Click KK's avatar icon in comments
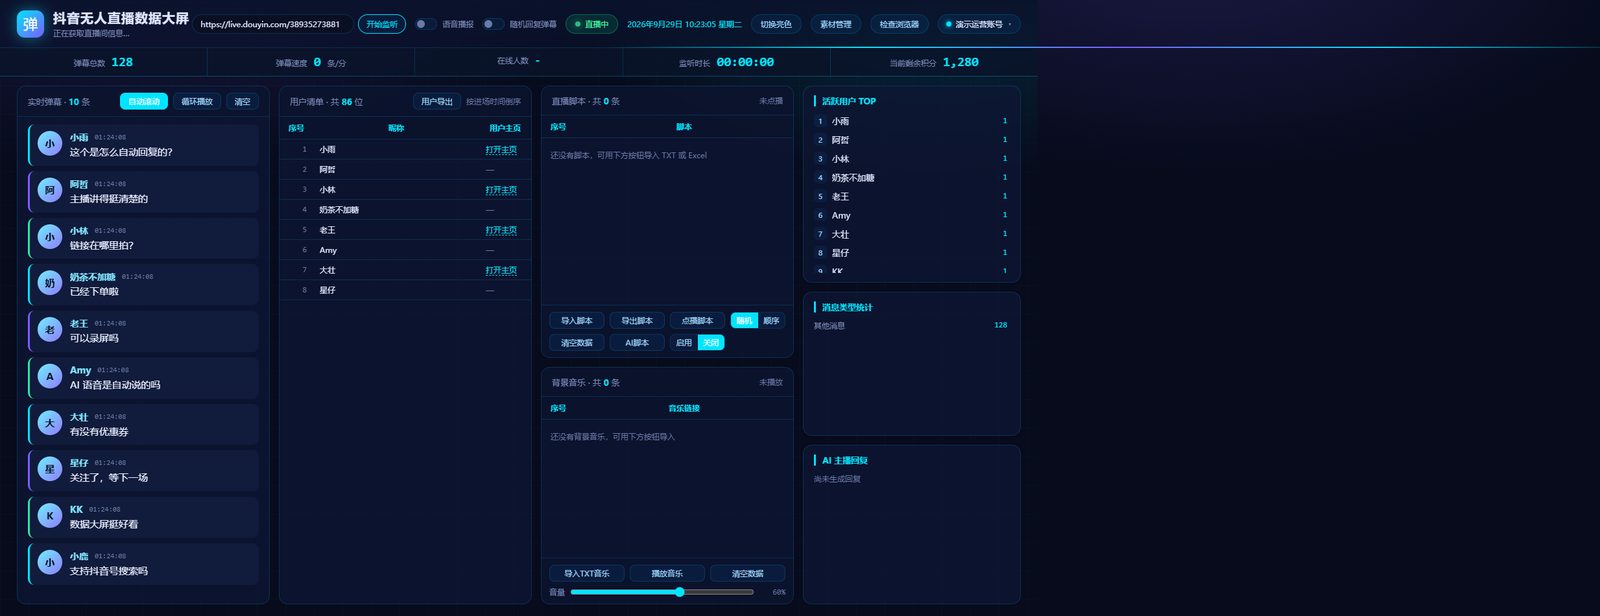This screenshot has height=616, width=1600. pyautogui.click(x=50, y=516)
